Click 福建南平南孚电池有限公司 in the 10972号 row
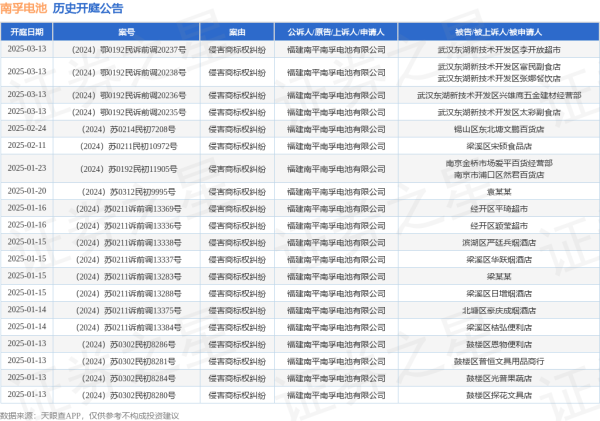This screenshot has height=421, width=600. (336, 146)
